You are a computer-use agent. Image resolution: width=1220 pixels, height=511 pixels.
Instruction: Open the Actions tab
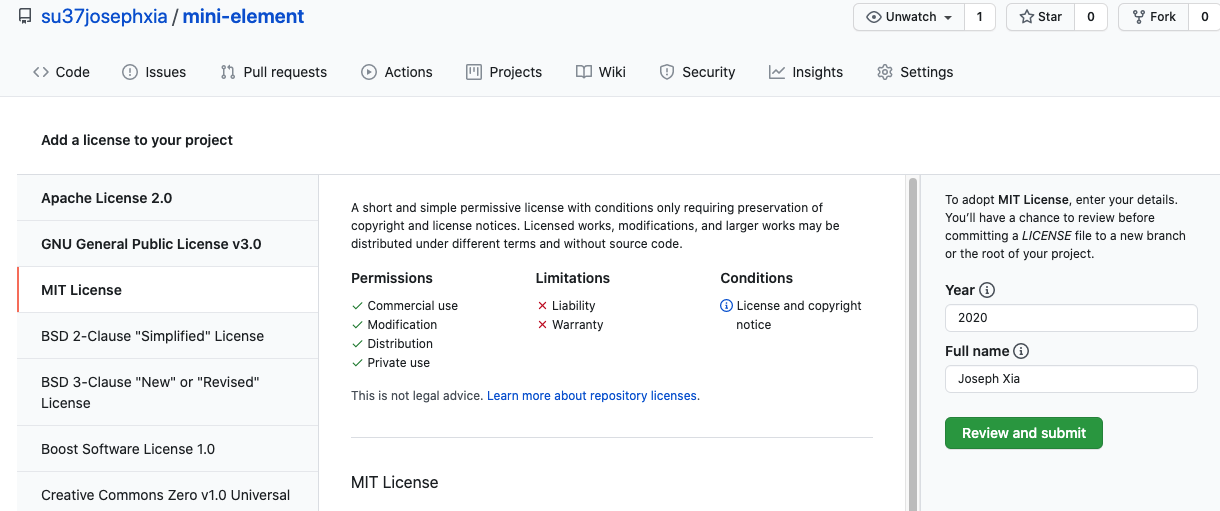397,72
